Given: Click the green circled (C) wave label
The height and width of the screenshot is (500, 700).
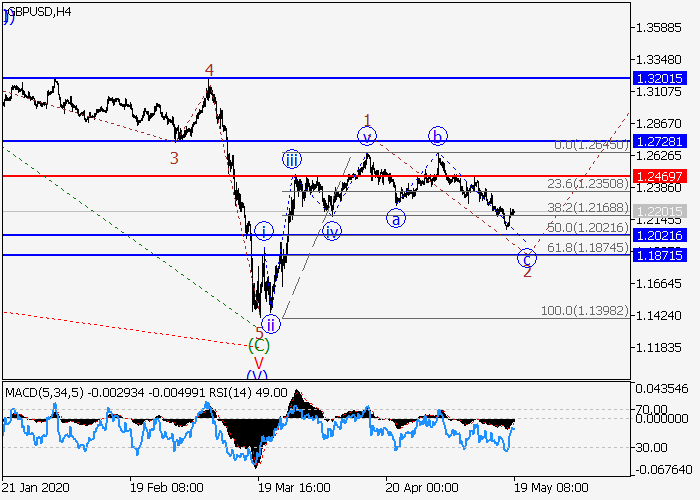Looking at the screenshot, I should (x=259, y=345).
